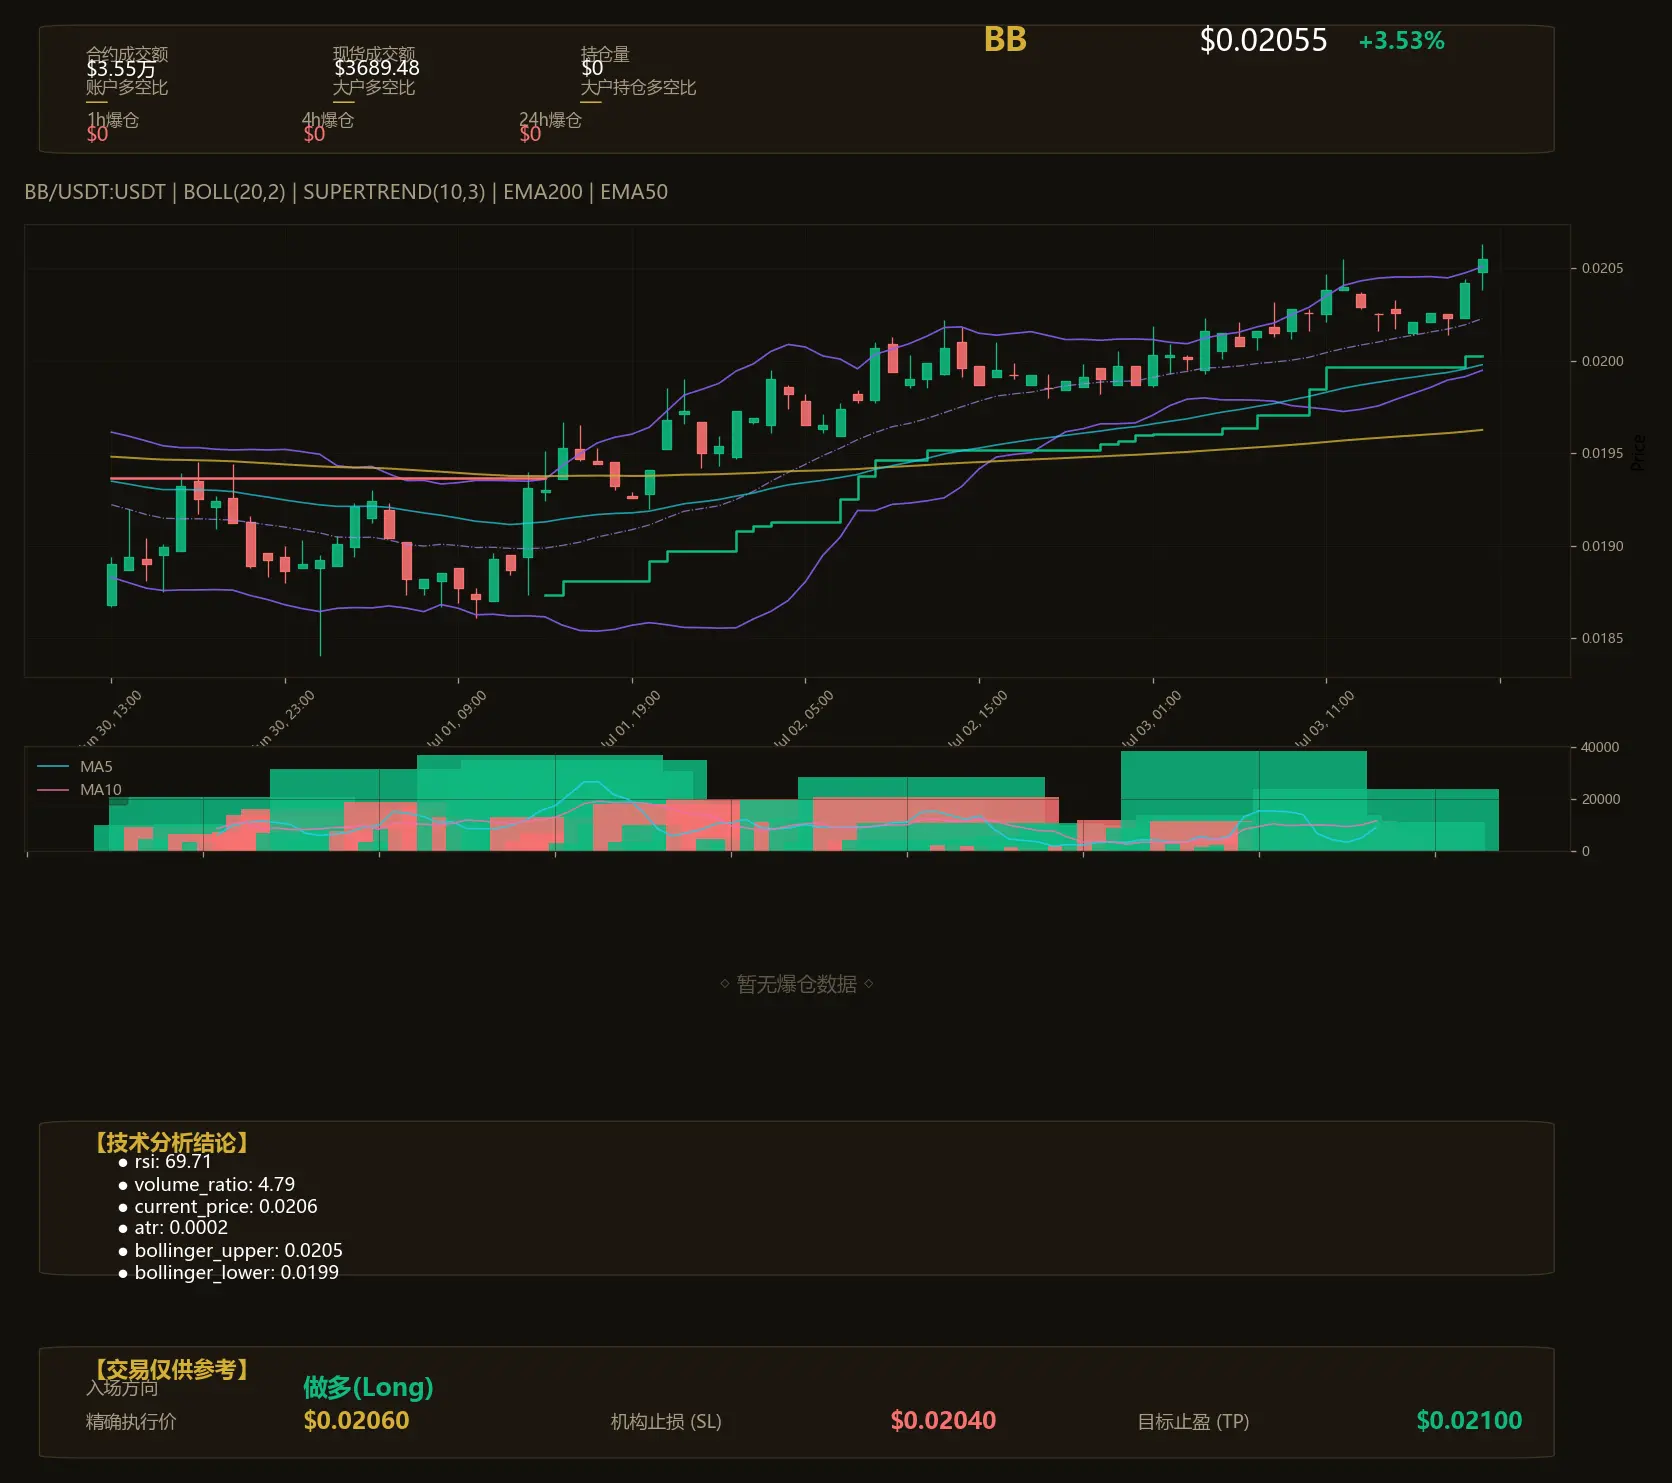Click the Jul 03, 11:00 time label
Image resolution: width=1672 pixels, height=1483 pixels.
pos(1324,719)
